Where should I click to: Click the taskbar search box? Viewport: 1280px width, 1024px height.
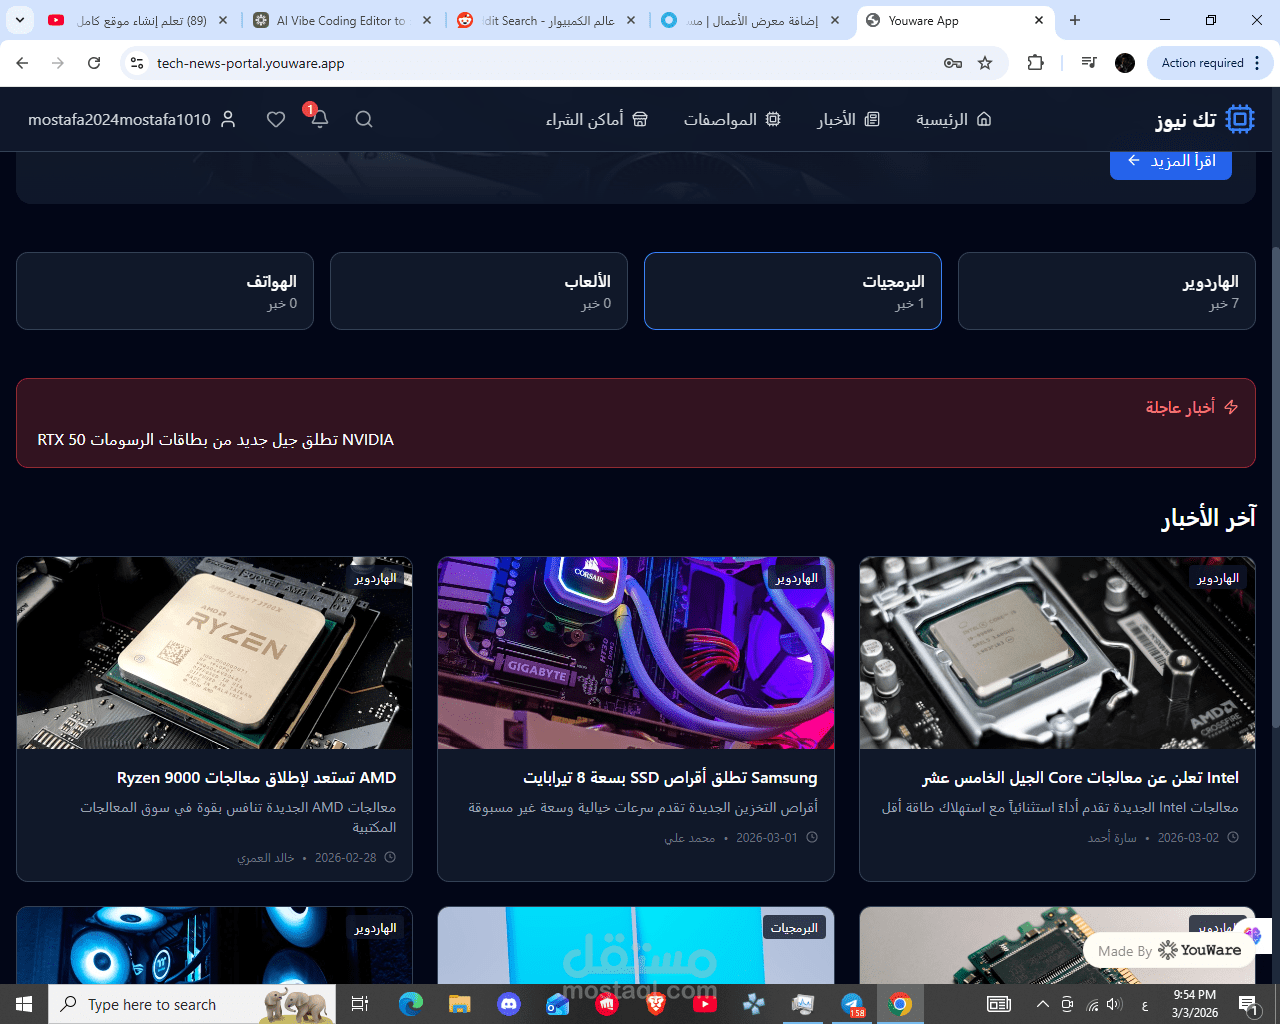pos(192,1004)
